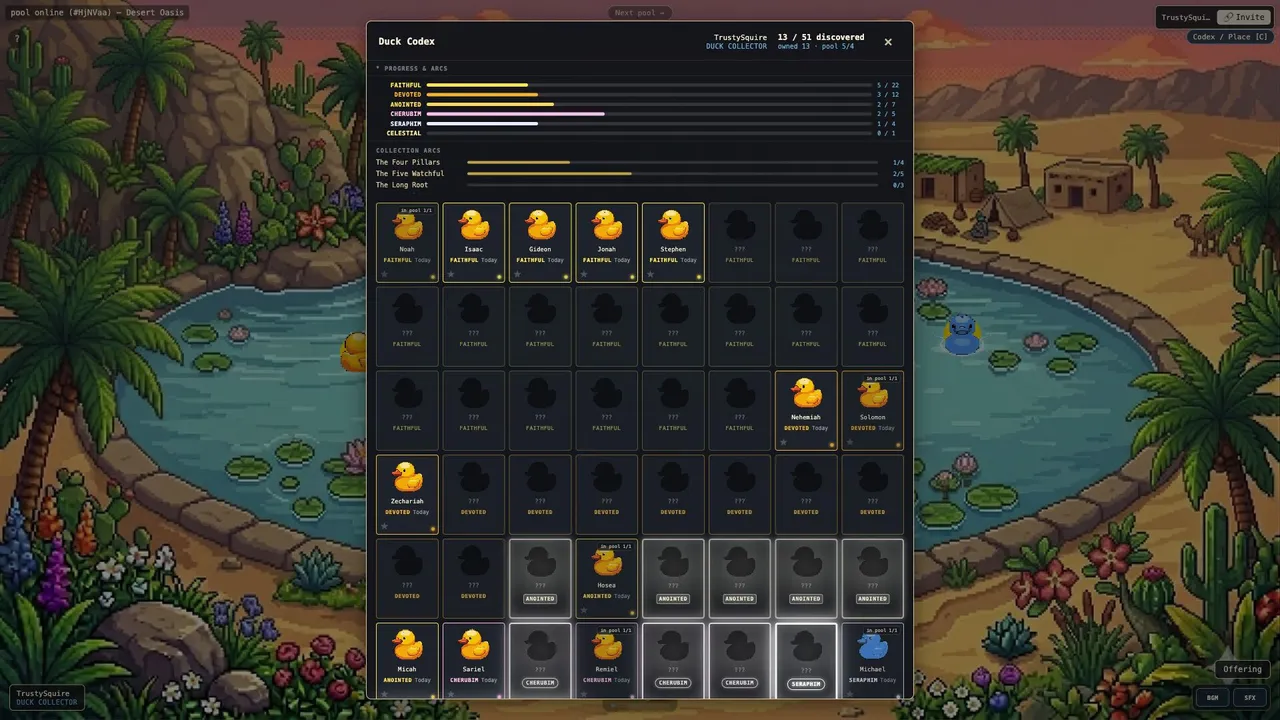Click the Invite button
1280x720 pixels.
[x=1244, y=17]
